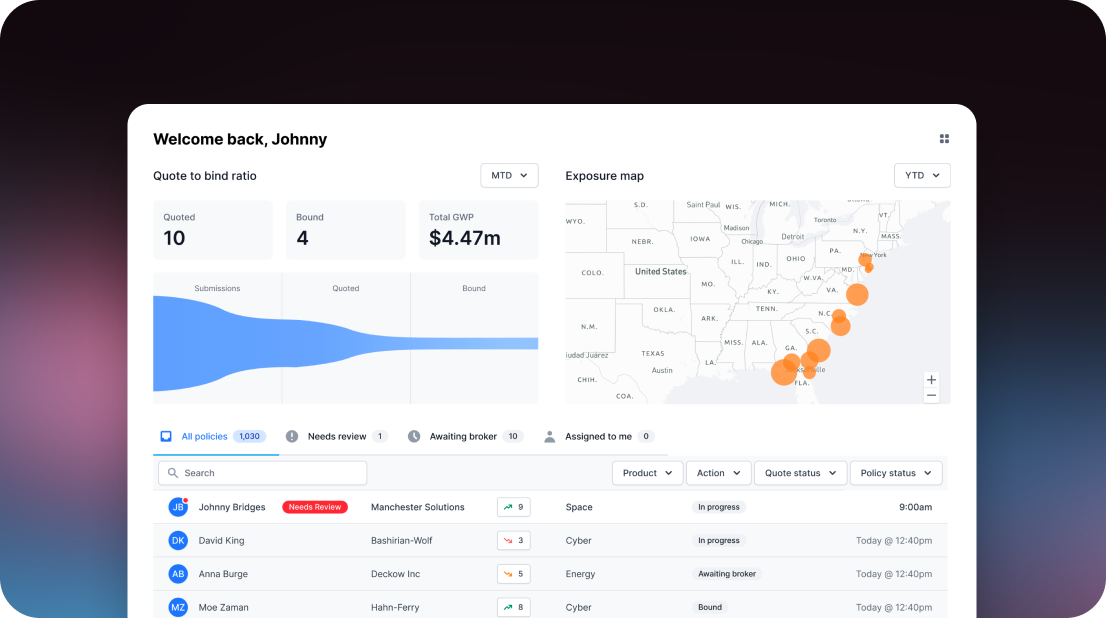Click the Needs review exclamation icon
The image size is (1106, 618).
(292, 436)
